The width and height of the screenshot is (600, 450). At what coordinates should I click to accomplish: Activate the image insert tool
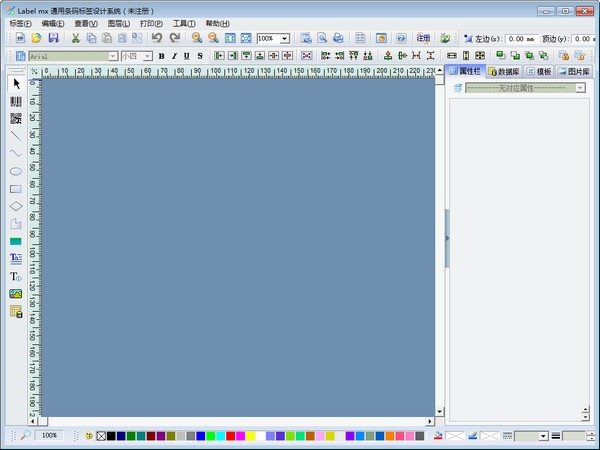tap(16, 293)
